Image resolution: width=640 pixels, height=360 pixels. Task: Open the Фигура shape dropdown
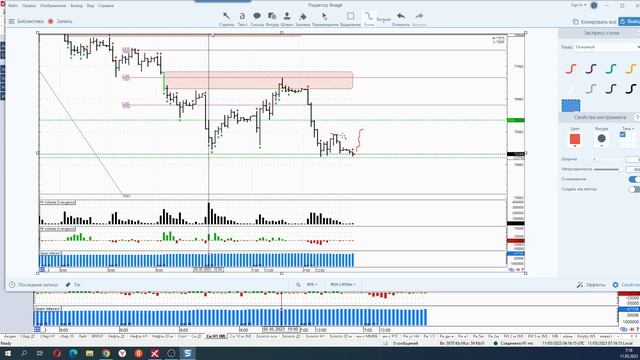point(601,140)
